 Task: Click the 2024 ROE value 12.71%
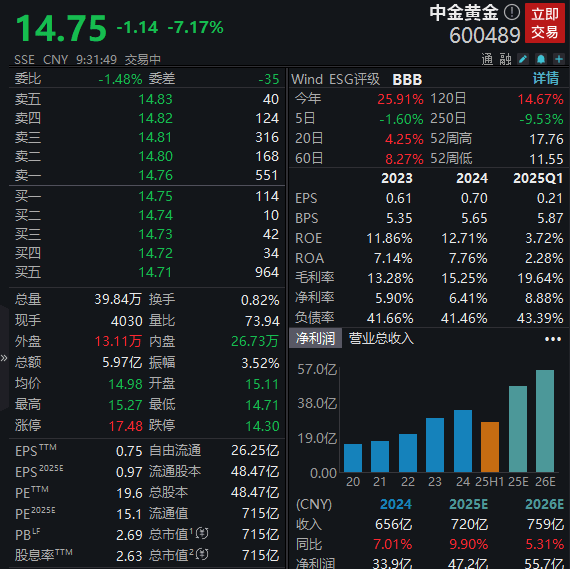coord(464,239)
